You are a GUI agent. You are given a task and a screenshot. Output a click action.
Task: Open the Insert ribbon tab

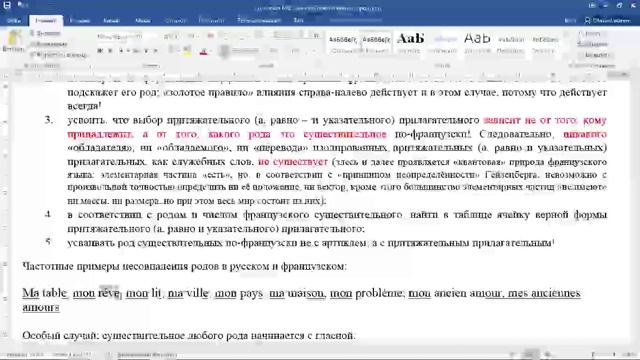(80, 20)
